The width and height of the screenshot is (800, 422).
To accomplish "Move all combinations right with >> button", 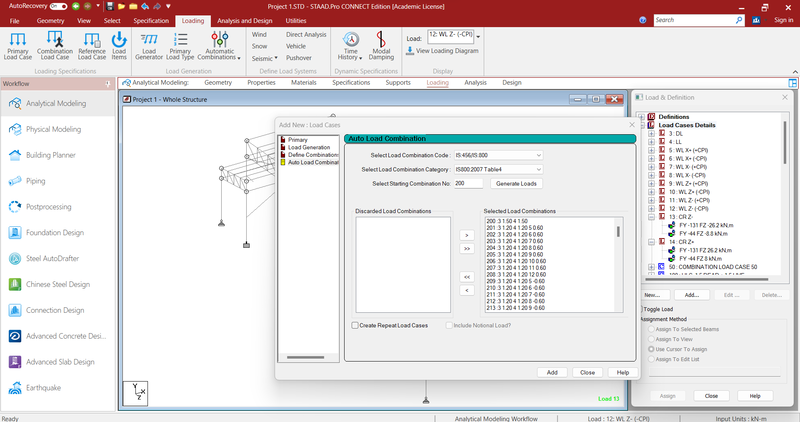I will click(467, 249).
